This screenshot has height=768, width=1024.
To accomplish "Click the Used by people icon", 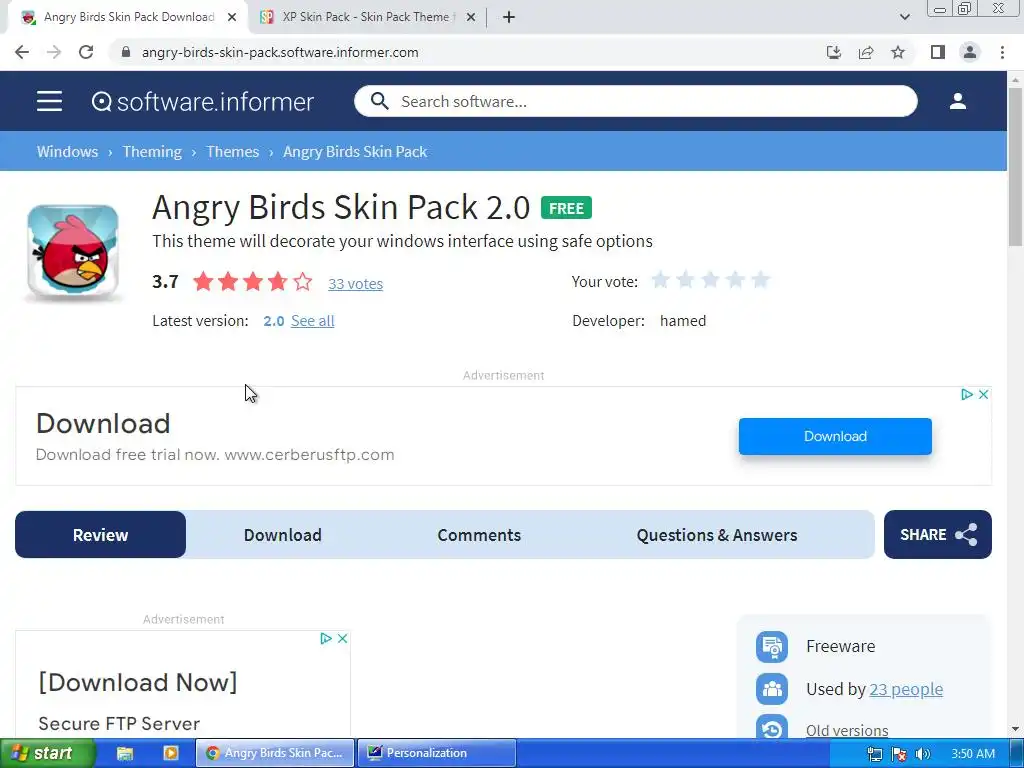I will pos(772,689).
